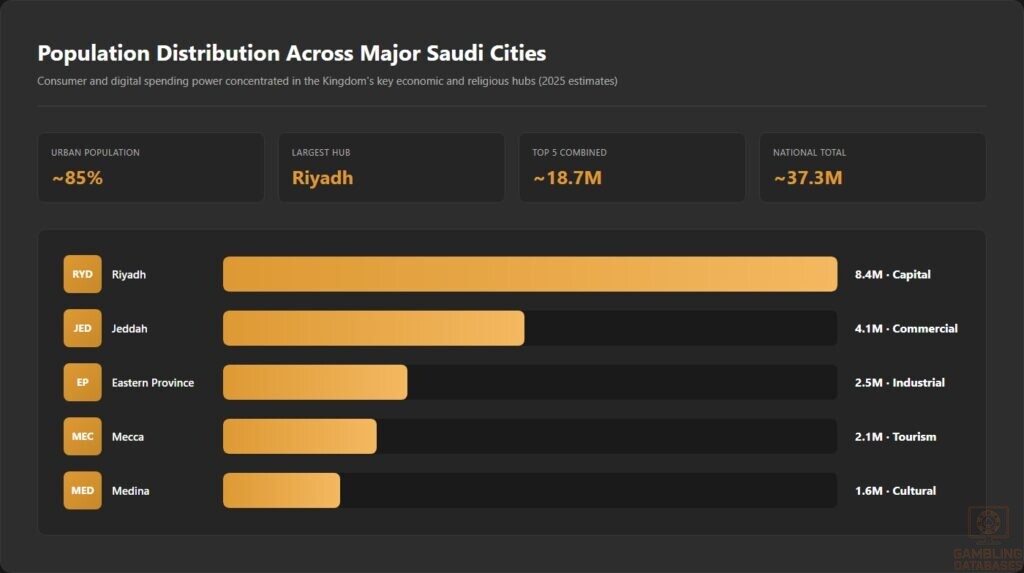Click the '8.4M · Capital' value
Viewport: 1024px width, 573px height.
(893, 274)
